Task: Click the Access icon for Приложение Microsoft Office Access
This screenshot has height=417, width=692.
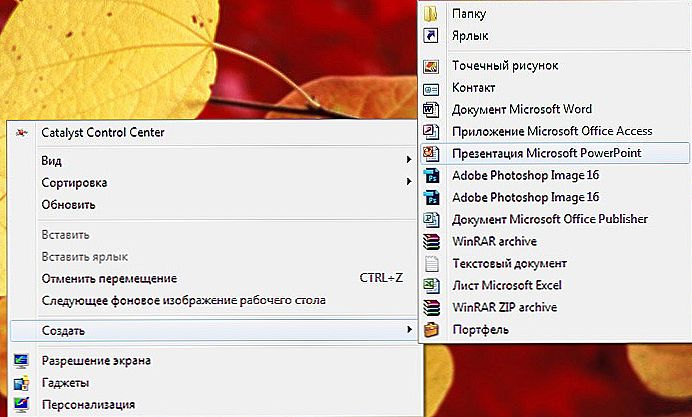Action: pos(431,131)
